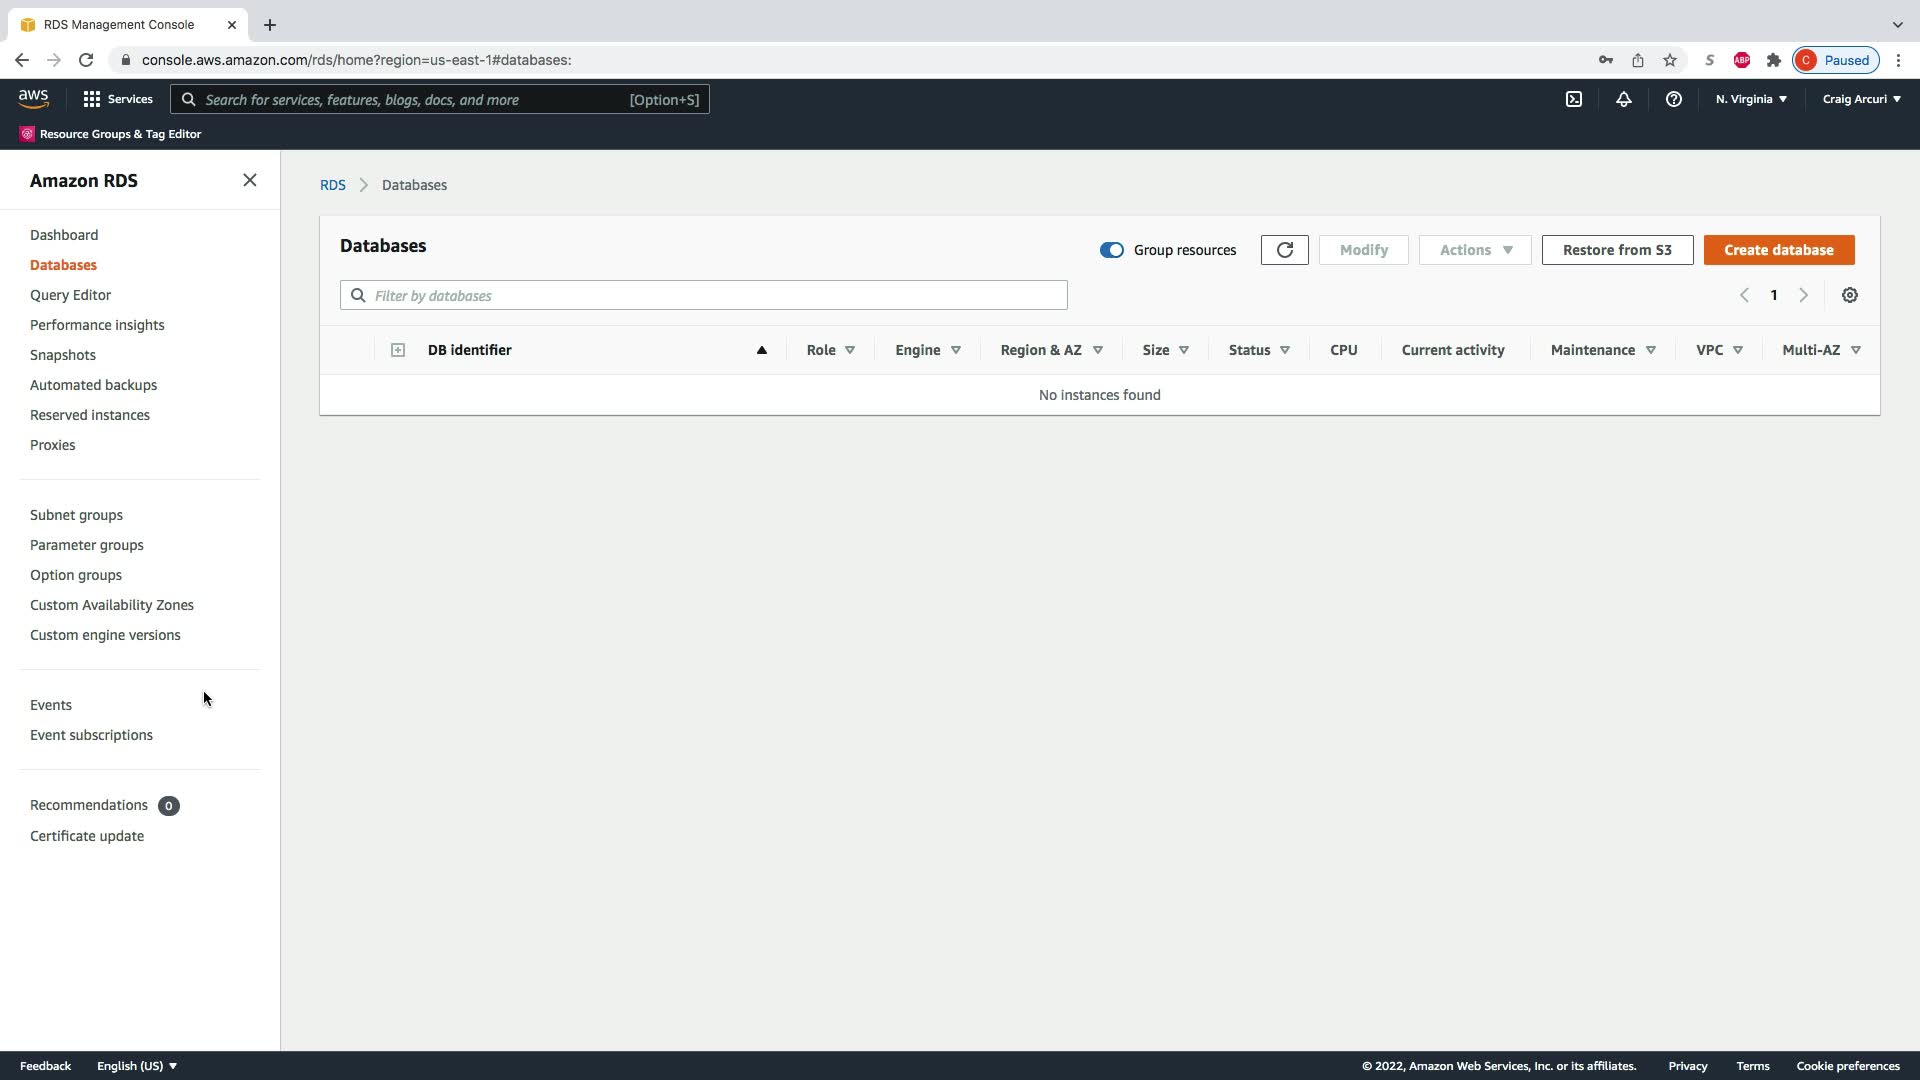Click the AWS logo home icon

[x=33, y=98]
